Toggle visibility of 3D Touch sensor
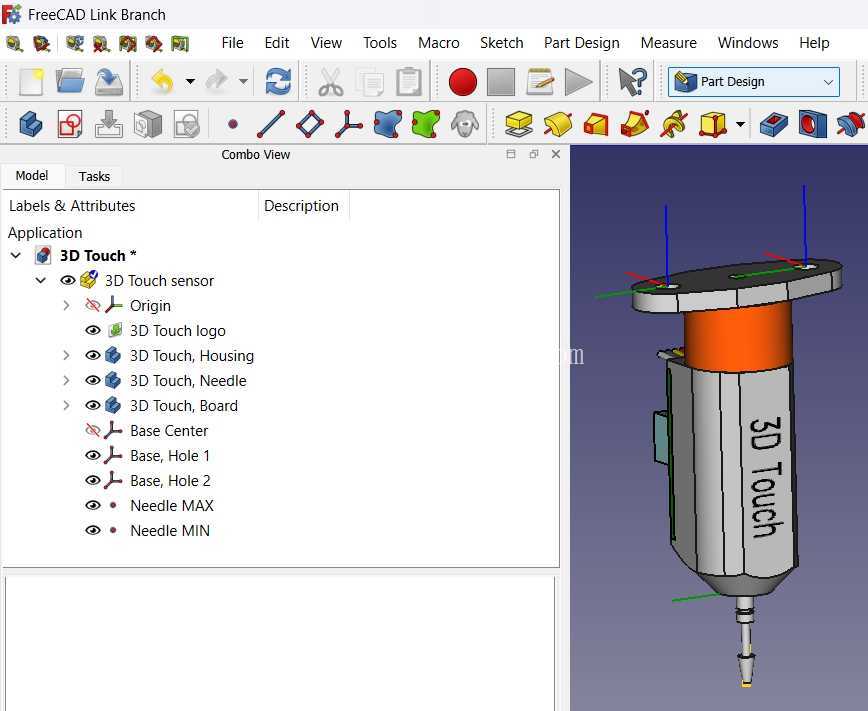 [68, 281]
